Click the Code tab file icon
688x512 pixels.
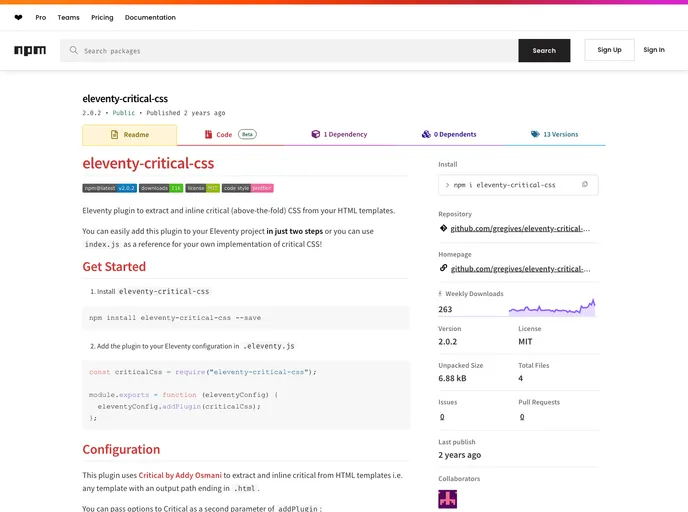208,134
